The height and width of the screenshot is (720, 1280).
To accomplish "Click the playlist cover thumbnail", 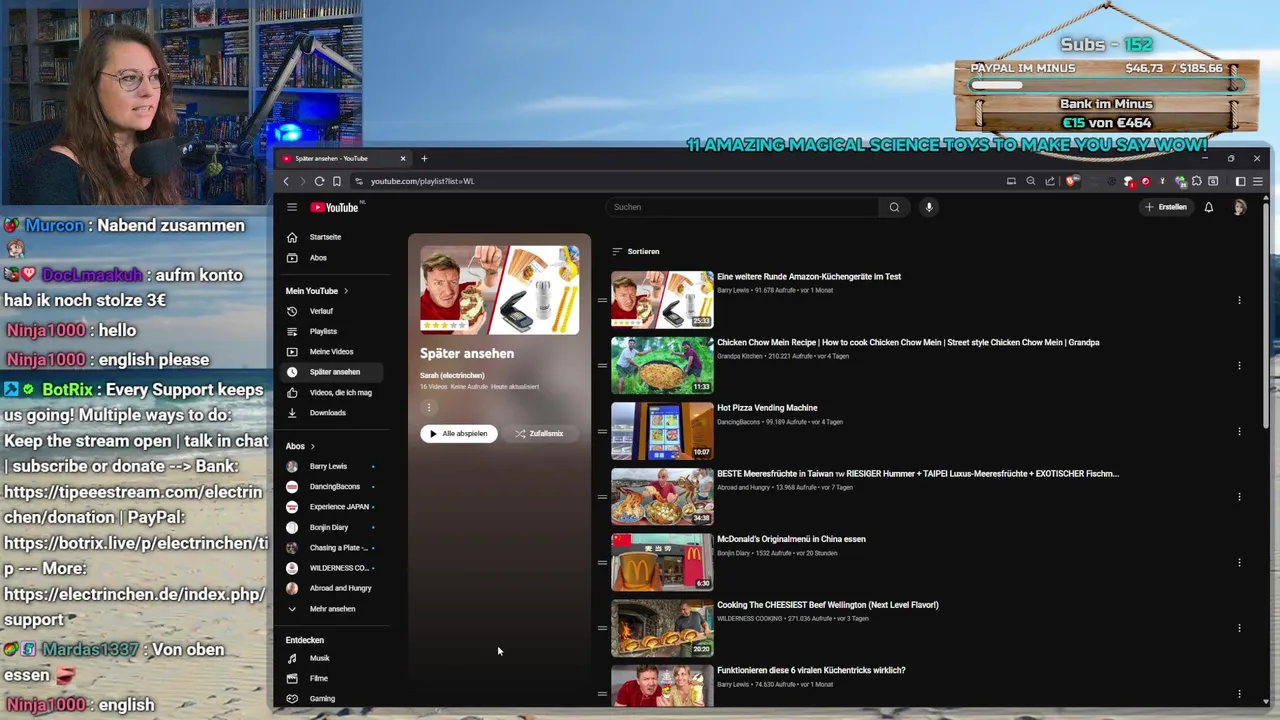I will 499,290.
